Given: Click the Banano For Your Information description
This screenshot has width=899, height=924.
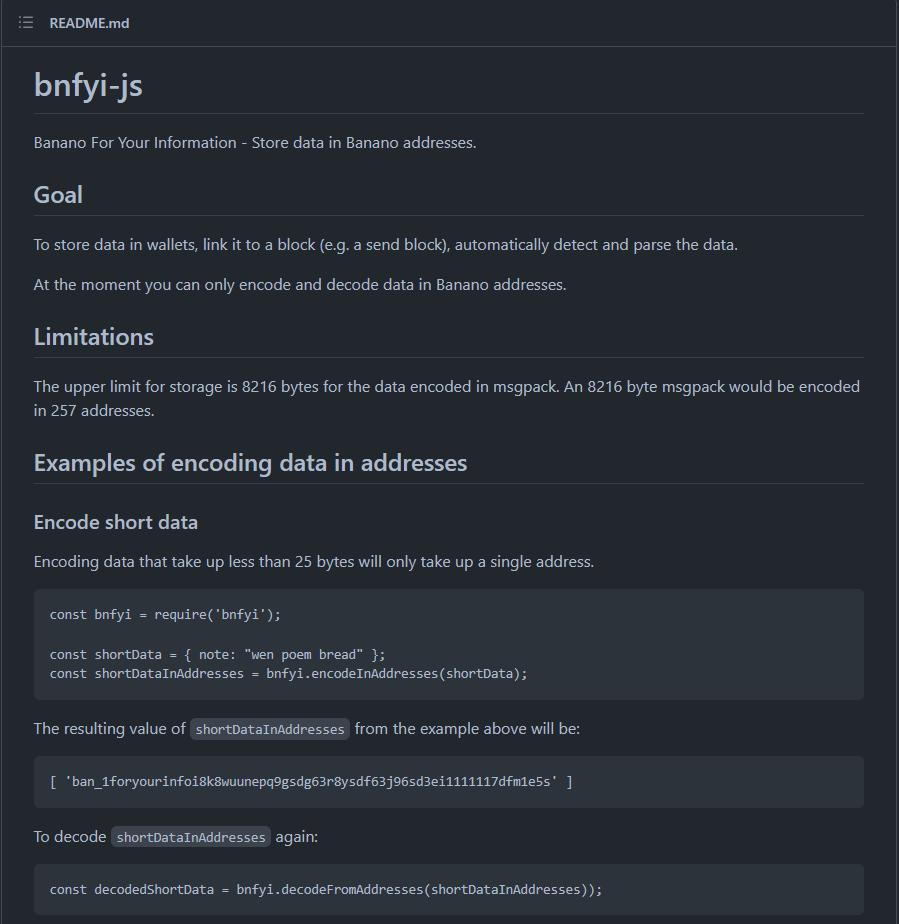Looking at the screenshot, I should 255,143.
